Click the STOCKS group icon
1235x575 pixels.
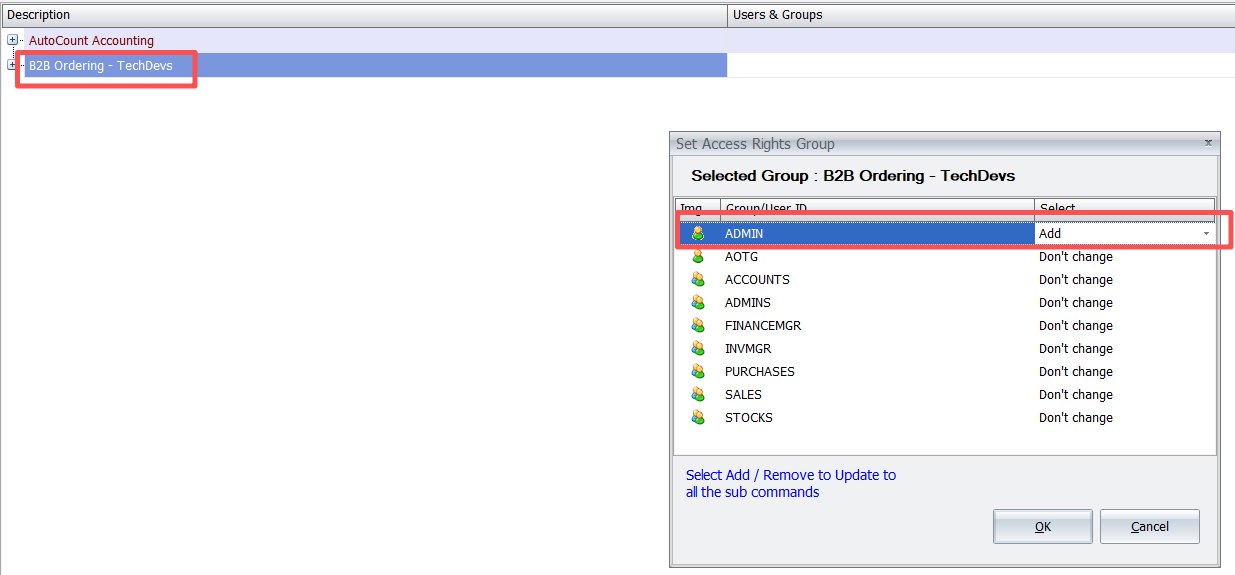tap(698, 417)
